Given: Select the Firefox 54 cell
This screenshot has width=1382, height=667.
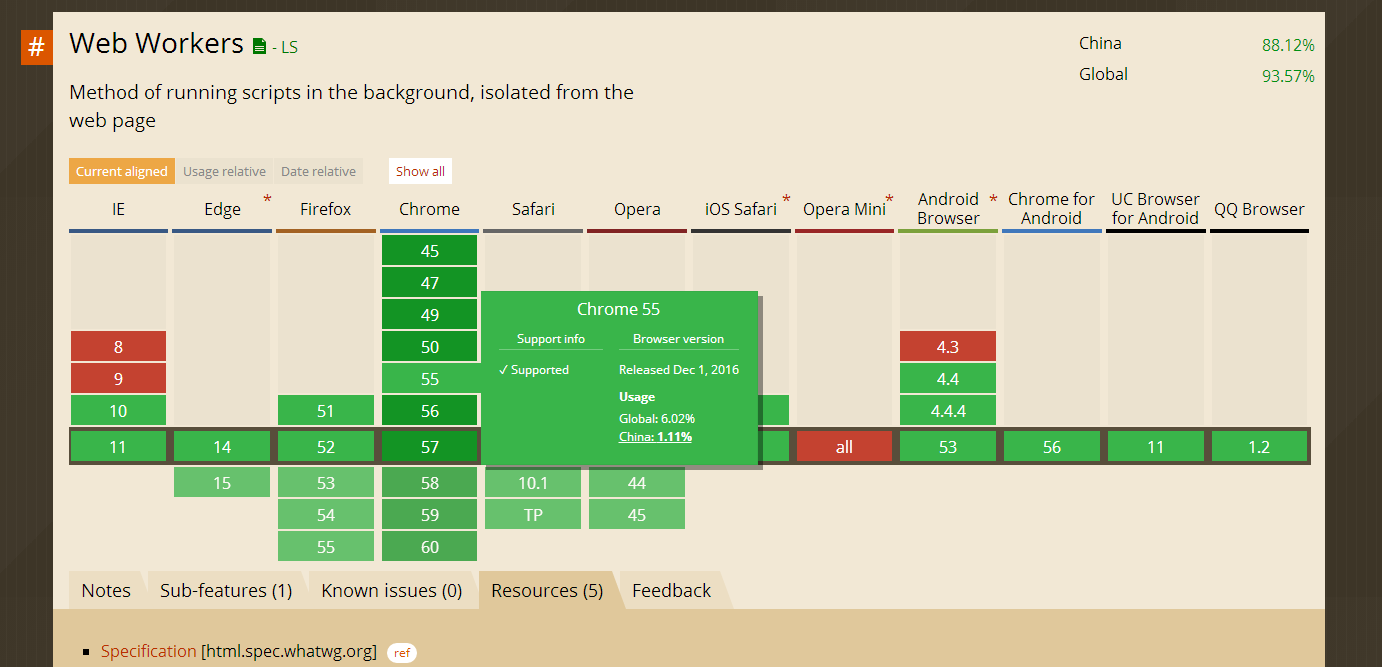Looking at the screenshot, I should pyautogui.click(x=326, y=515).
